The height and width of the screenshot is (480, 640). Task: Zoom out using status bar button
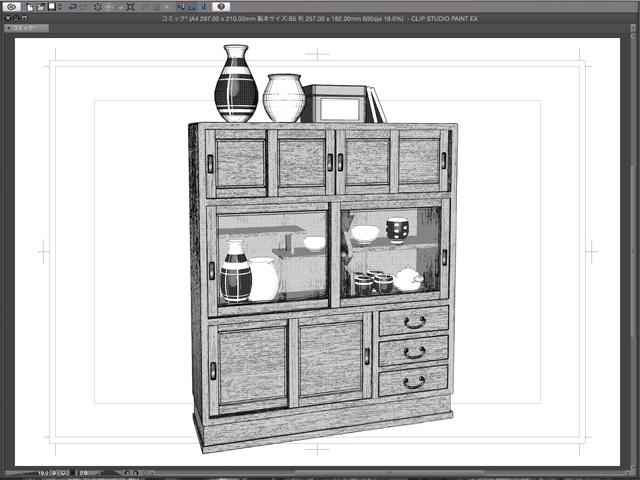point(54,473)
